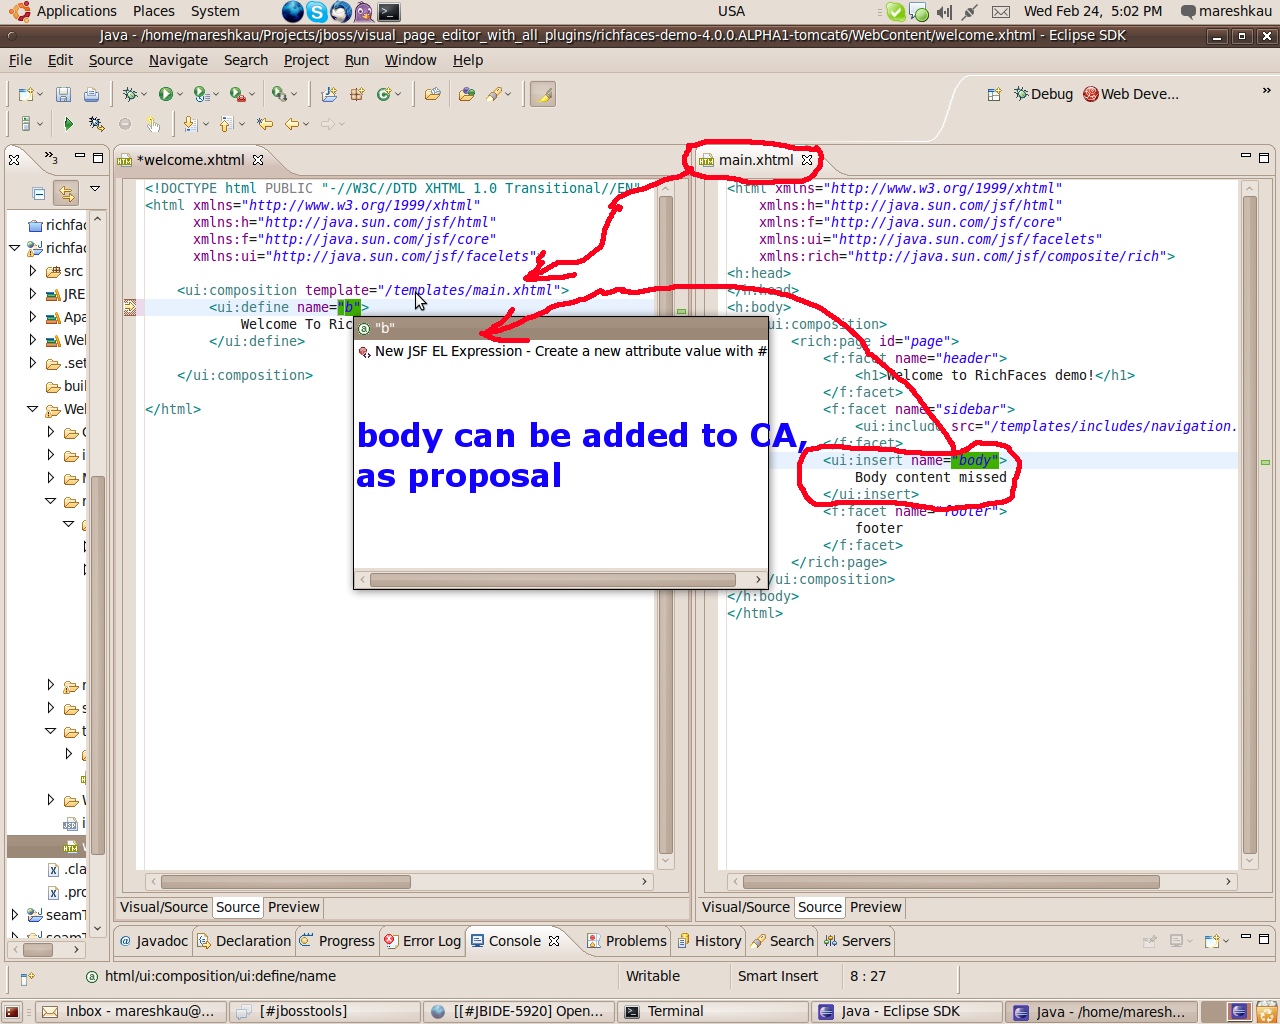Image resolution: width=1280 pixels, height=1024 pixels.
Task: Collapse the richfaces project node with the warning icon
Action: 15,248
